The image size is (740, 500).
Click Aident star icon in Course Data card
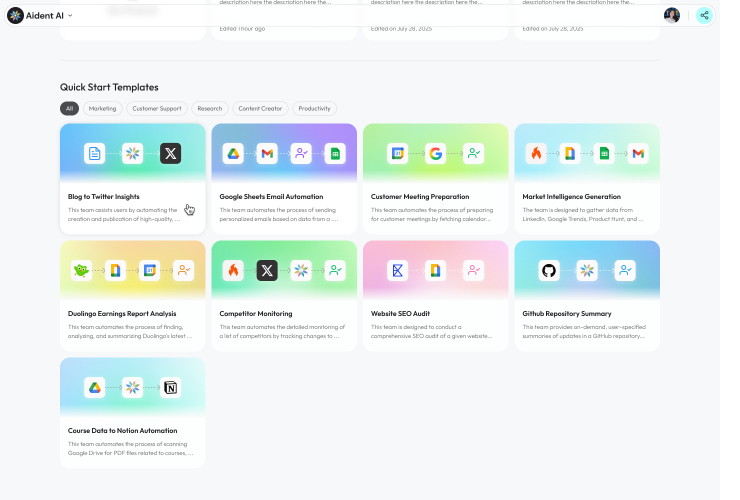(133, 388)
